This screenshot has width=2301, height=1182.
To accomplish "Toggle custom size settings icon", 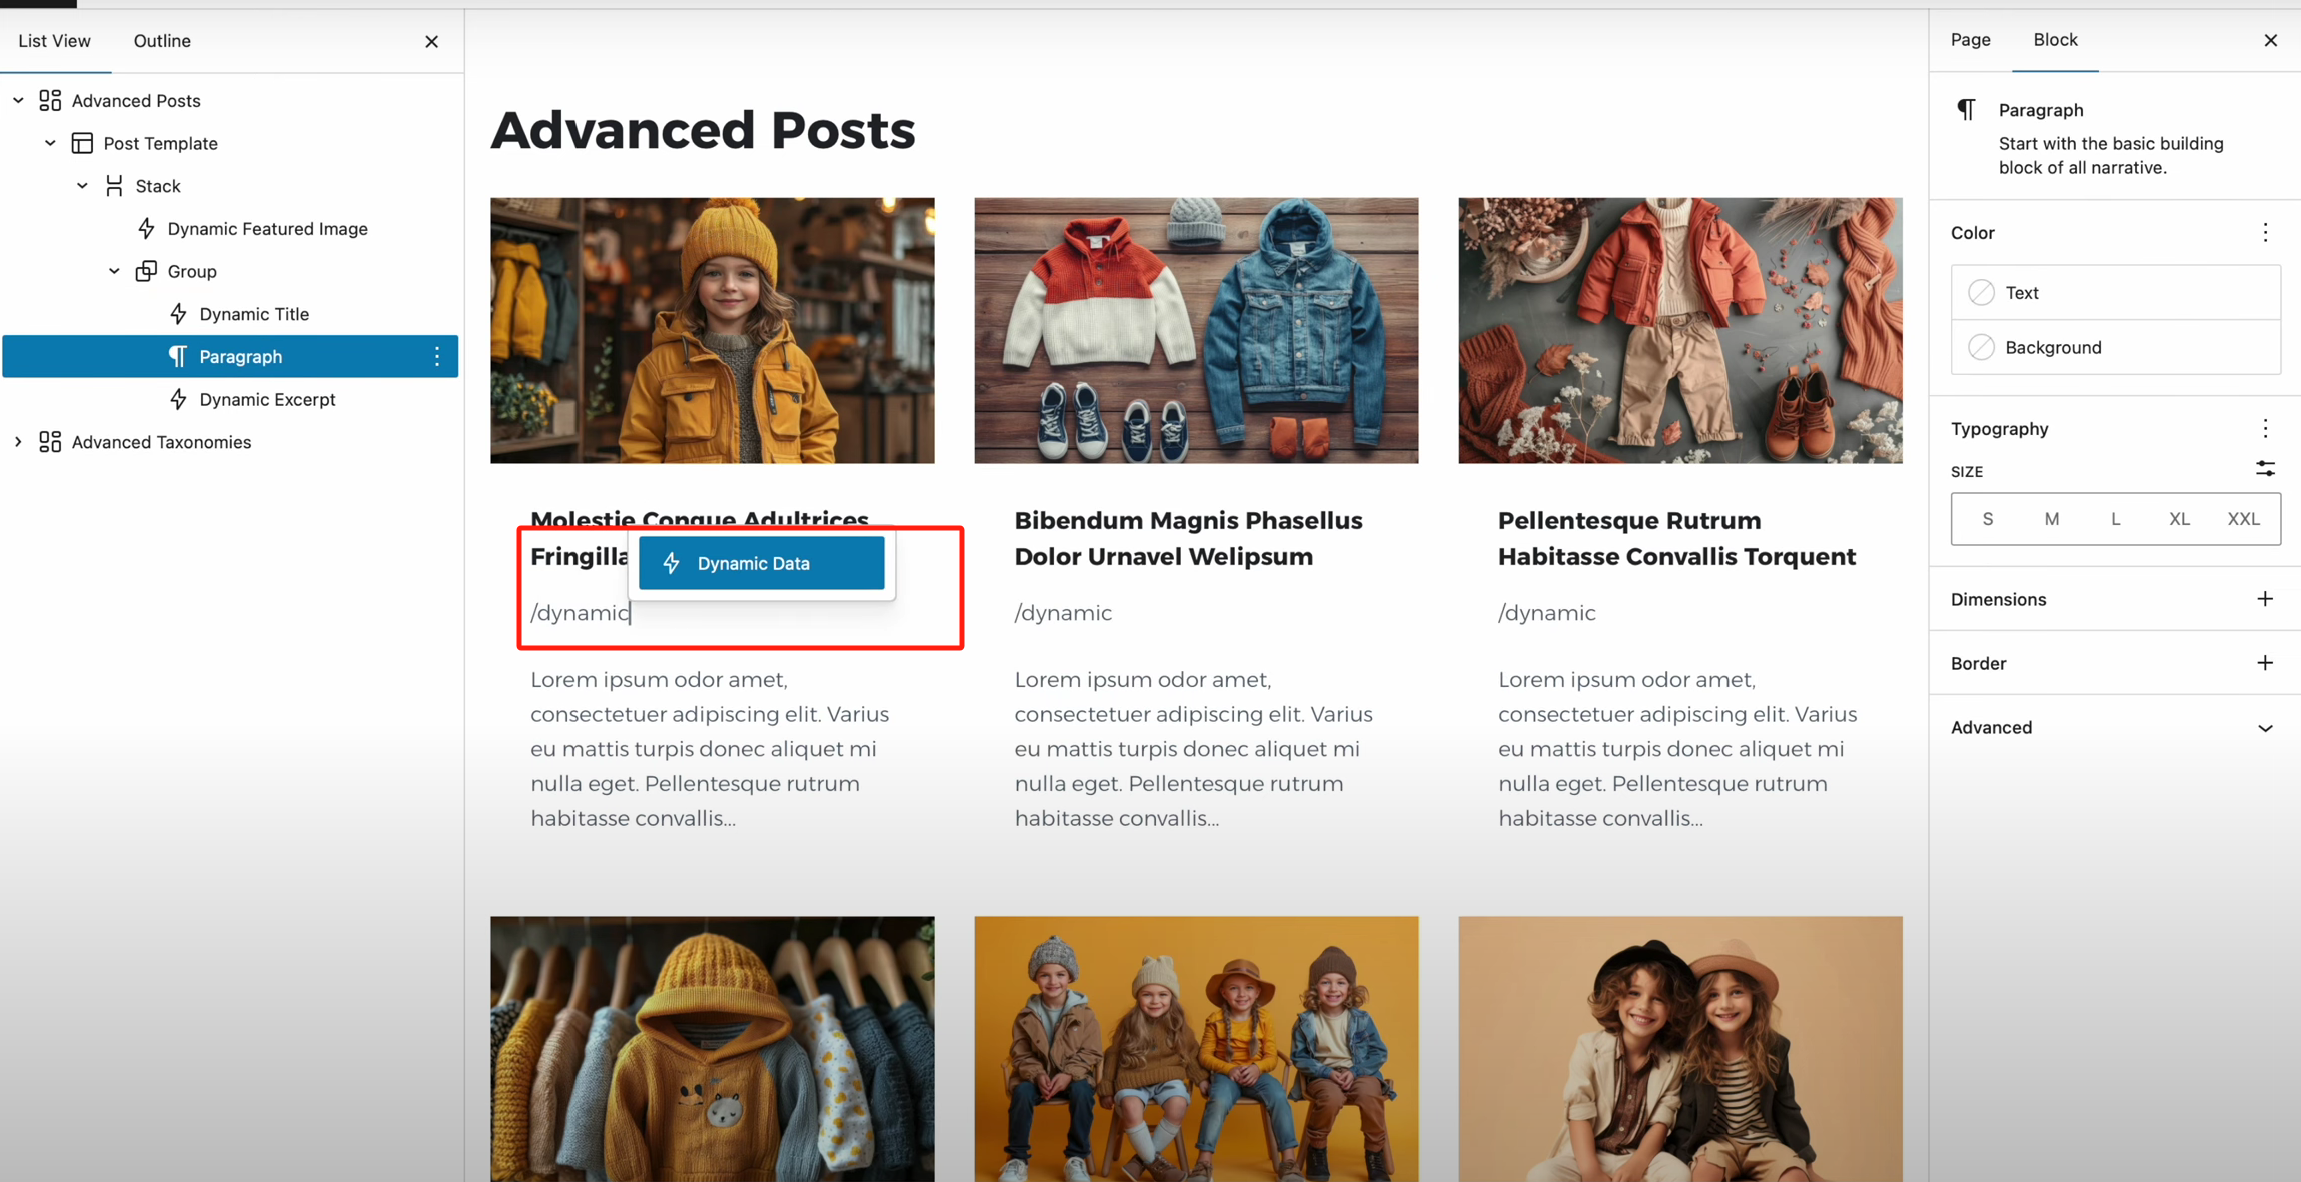I will point(2265,470).
